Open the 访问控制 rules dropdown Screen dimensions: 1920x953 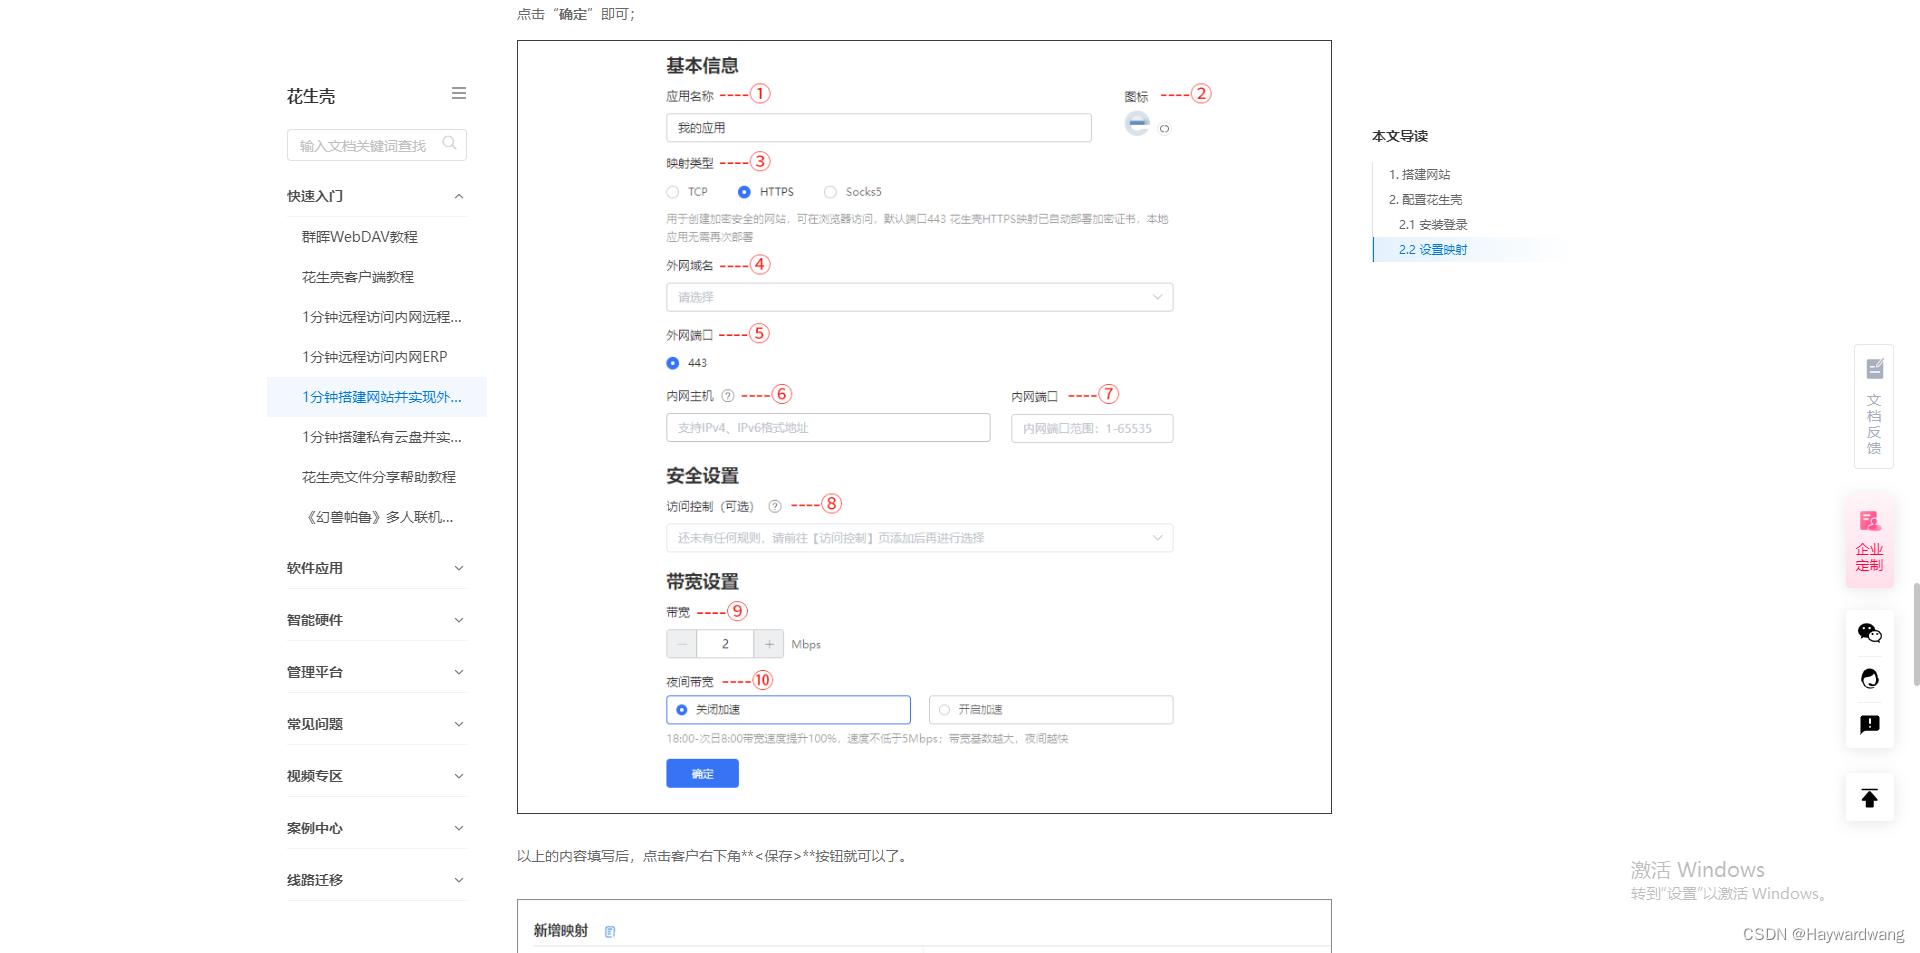point(919,538)
